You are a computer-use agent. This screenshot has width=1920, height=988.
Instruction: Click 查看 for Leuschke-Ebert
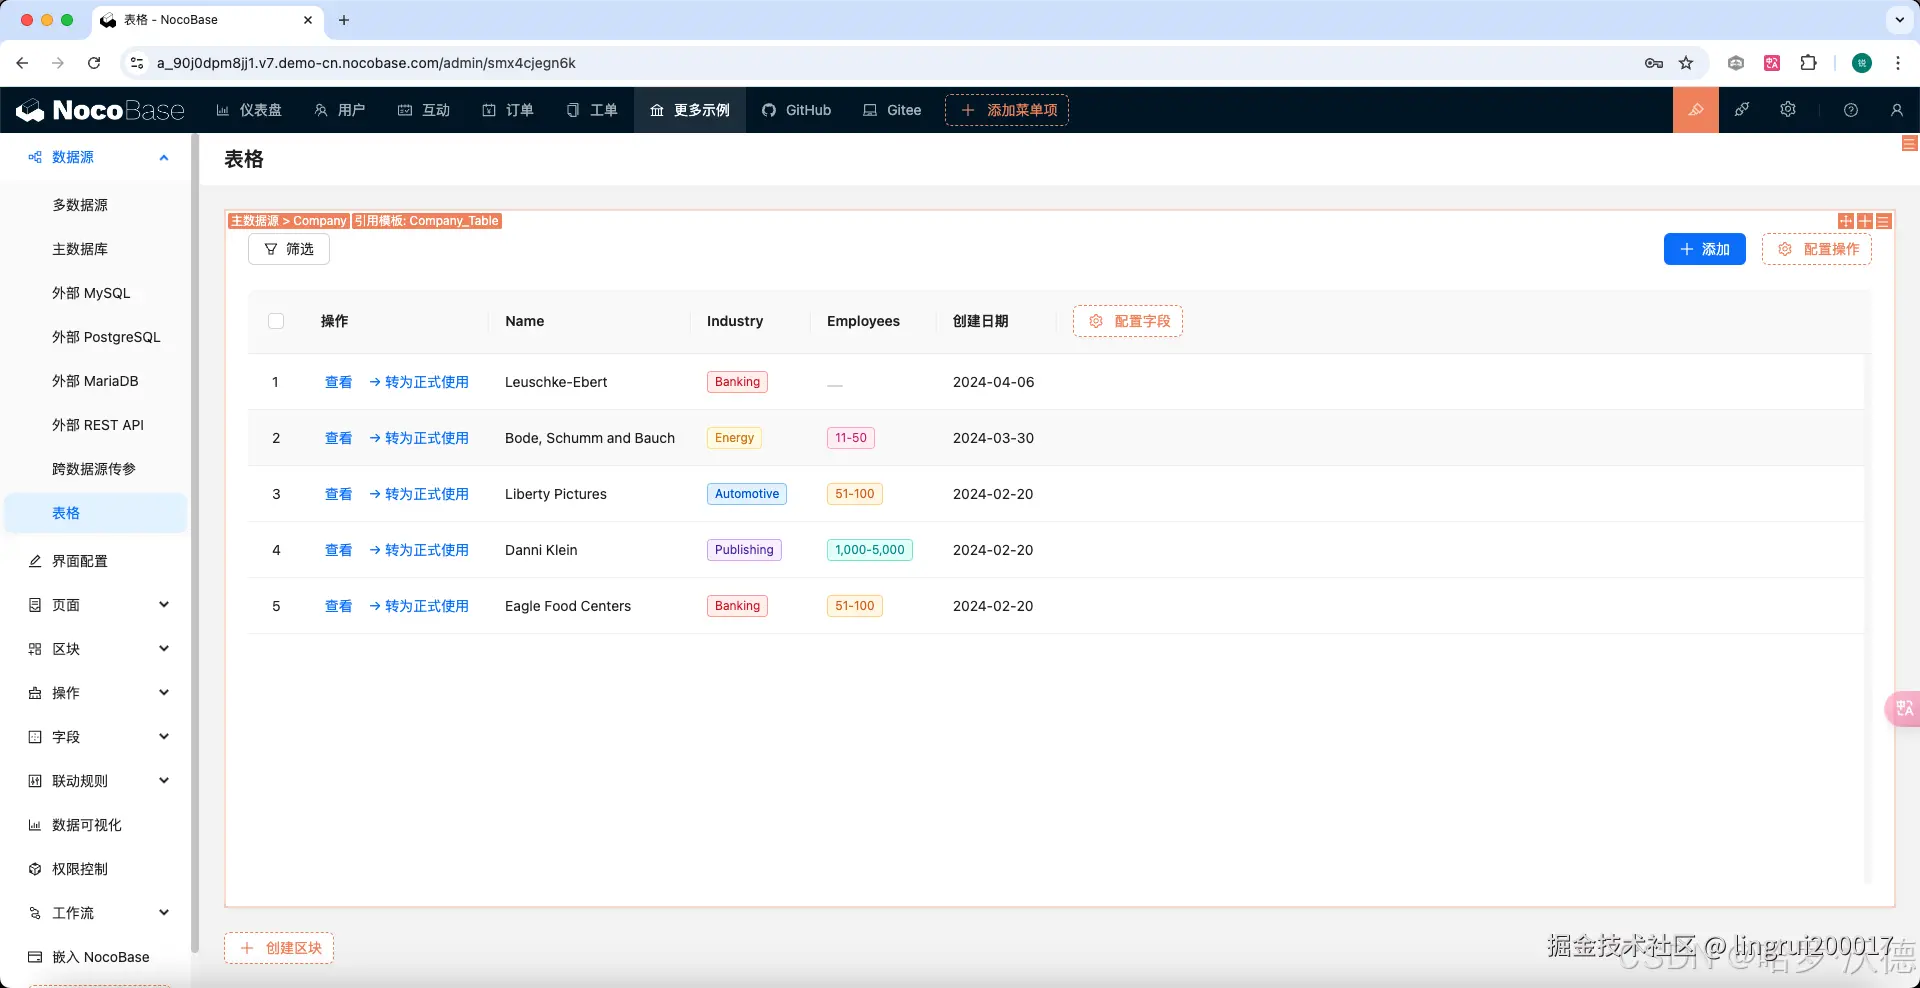point(339,382)
